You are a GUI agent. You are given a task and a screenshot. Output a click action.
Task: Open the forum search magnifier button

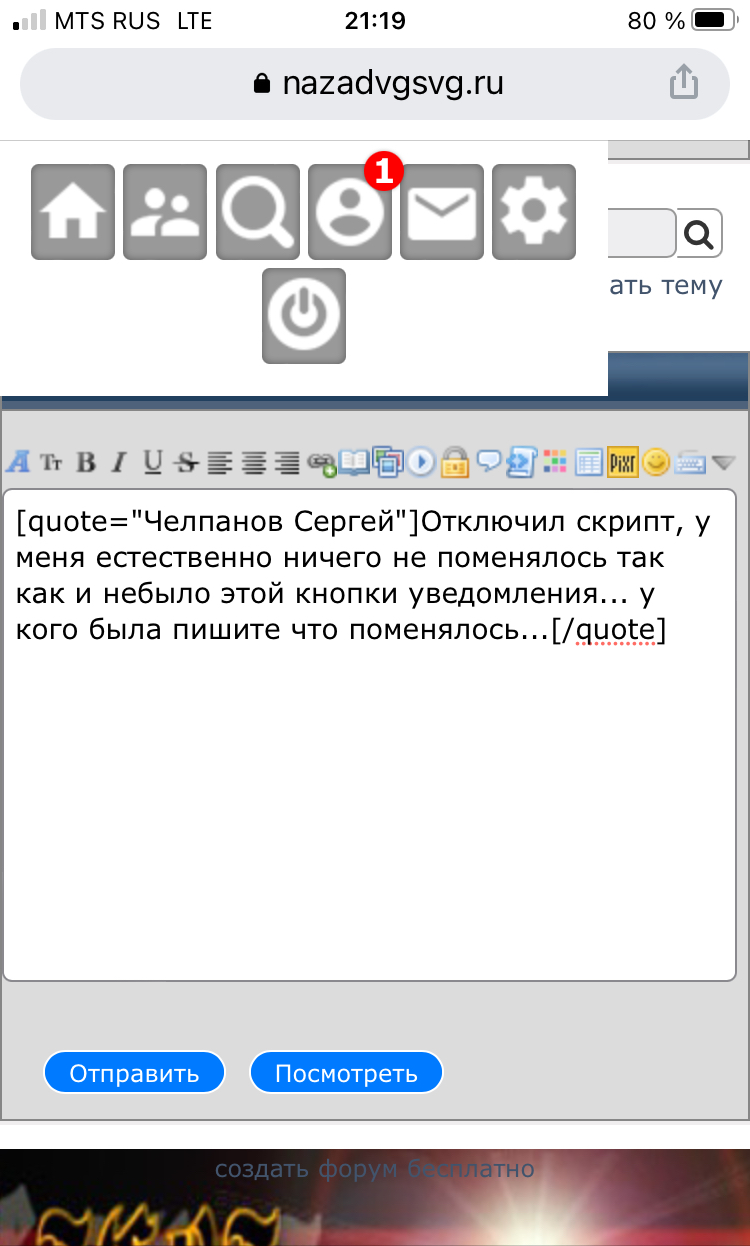258,212
